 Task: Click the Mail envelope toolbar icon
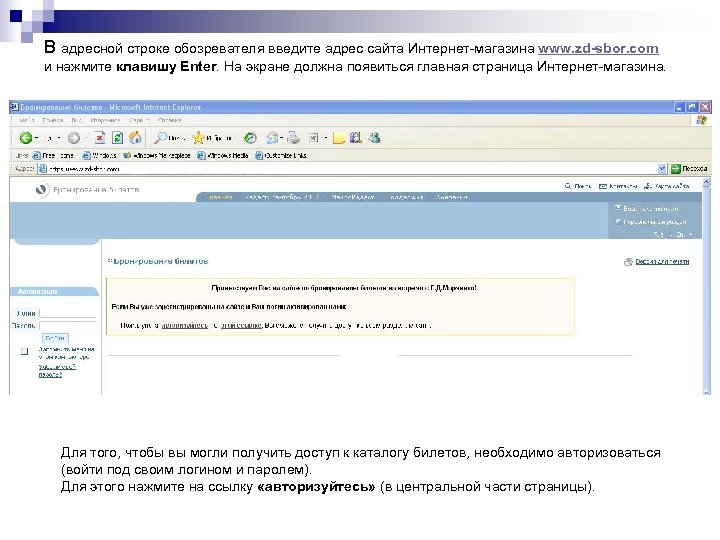(x=272, y=138)
